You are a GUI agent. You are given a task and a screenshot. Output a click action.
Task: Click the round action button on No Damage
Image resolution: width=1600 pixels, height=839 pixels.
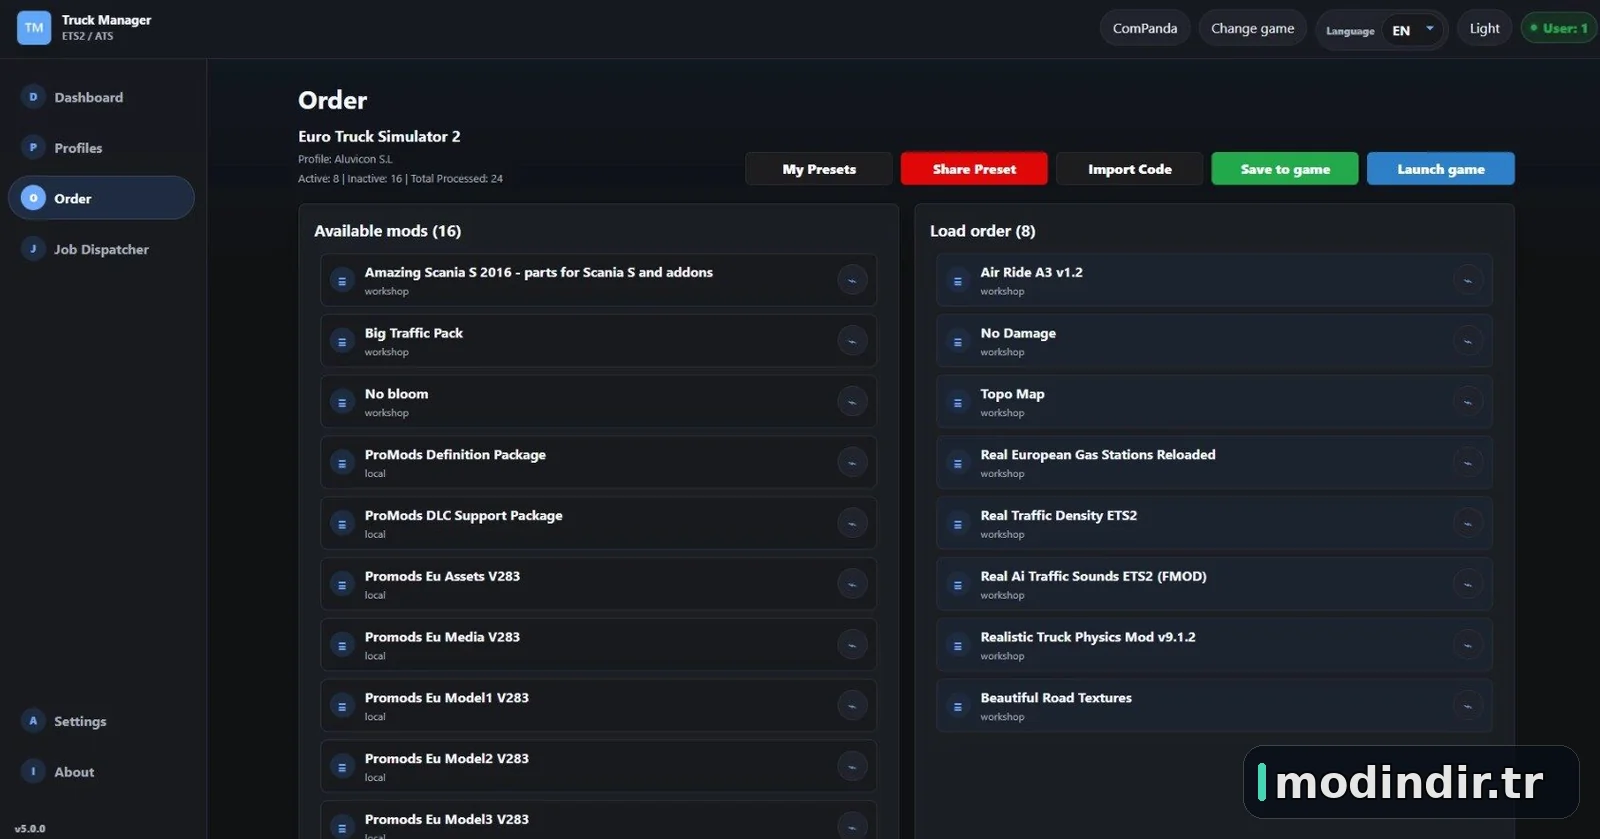(x=1468, y=342)
